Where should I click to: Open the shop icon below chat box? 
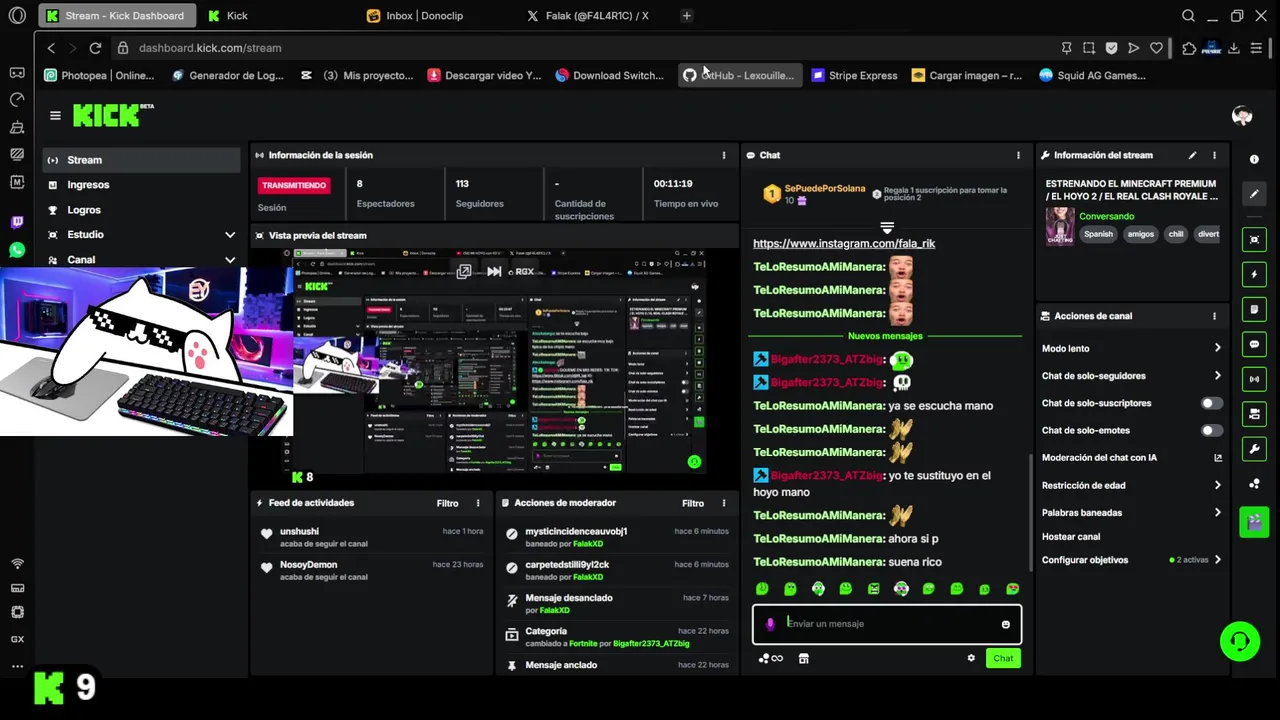pyautogui.click(x=803, y=658)
